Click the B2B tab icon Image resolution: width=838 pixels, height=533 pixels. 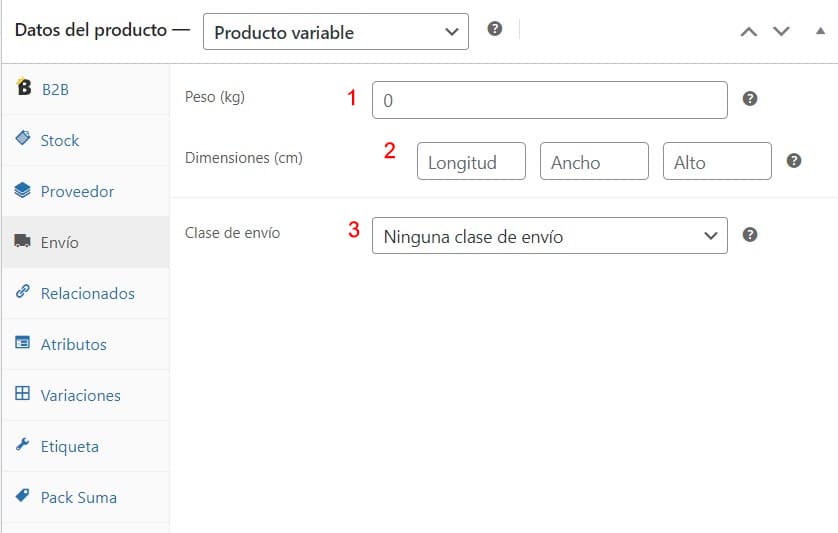[x=24, y=87]
